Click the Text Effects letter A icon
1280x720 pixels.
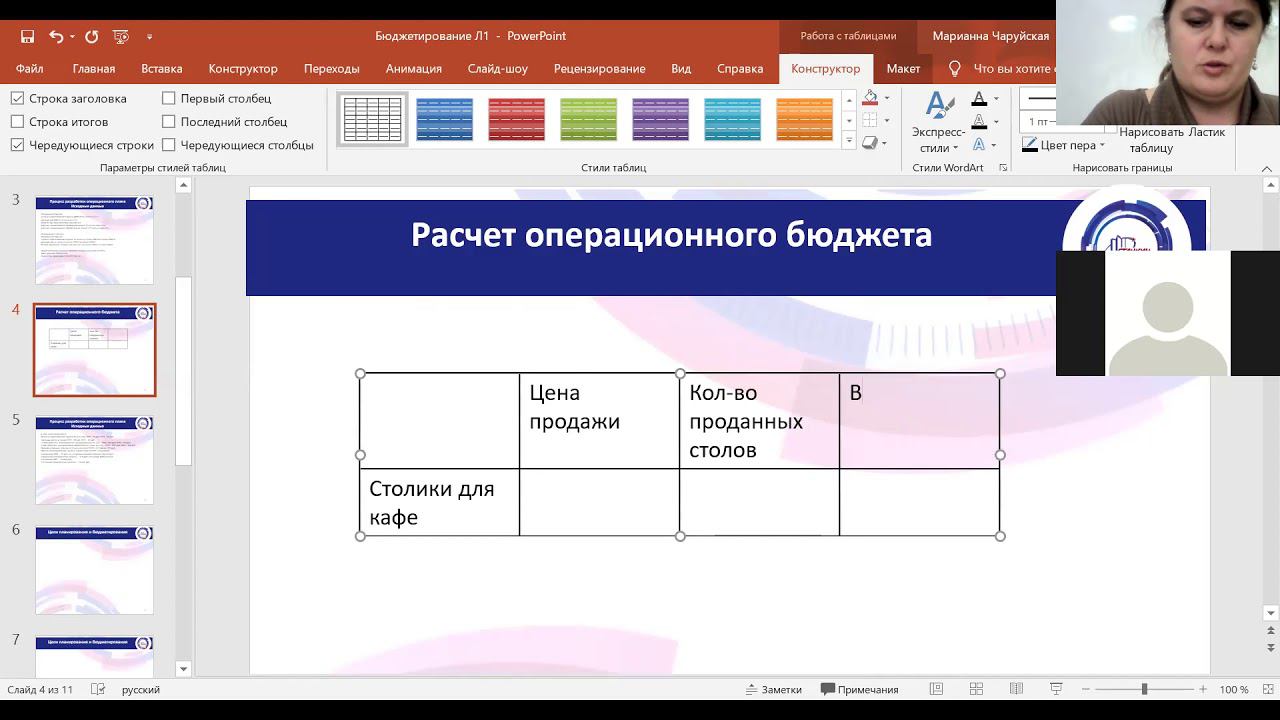pyautogui.click(x=979, y=144)
